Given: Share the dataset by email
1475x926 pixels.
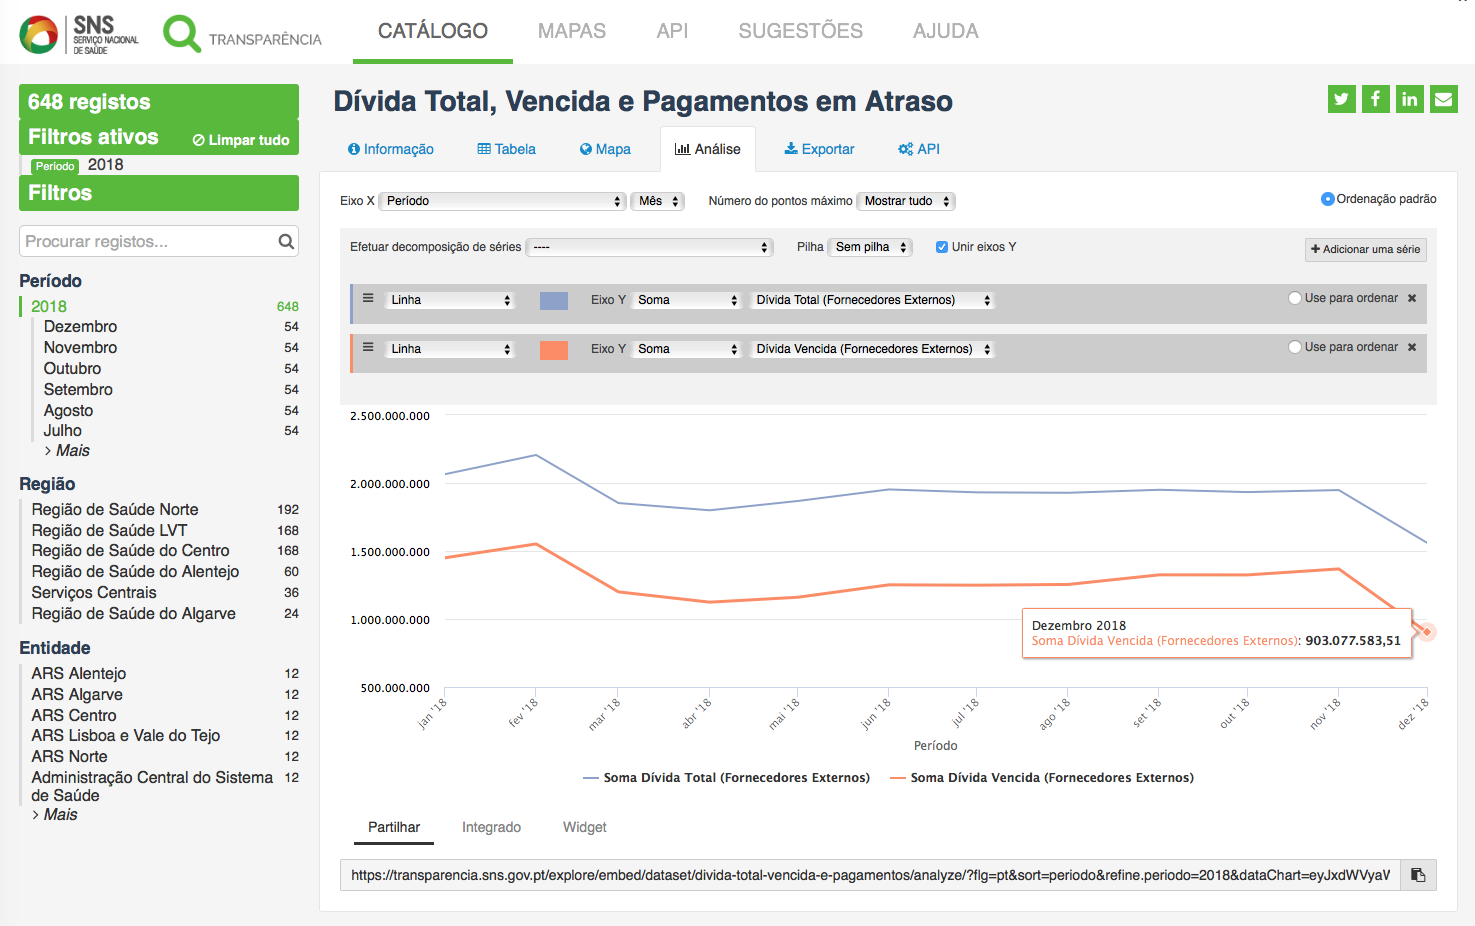Looking at the screenshot, I should coord(1443,99).
